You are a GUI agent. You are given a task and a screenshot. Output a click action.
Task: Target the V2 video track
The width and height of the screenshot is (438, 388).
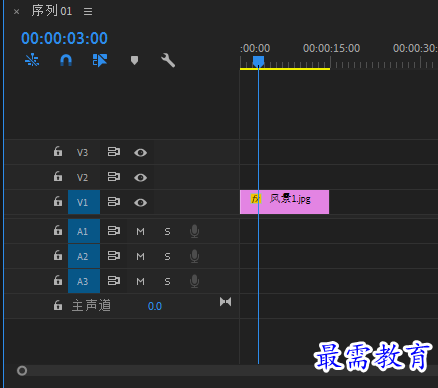(83, 177)
